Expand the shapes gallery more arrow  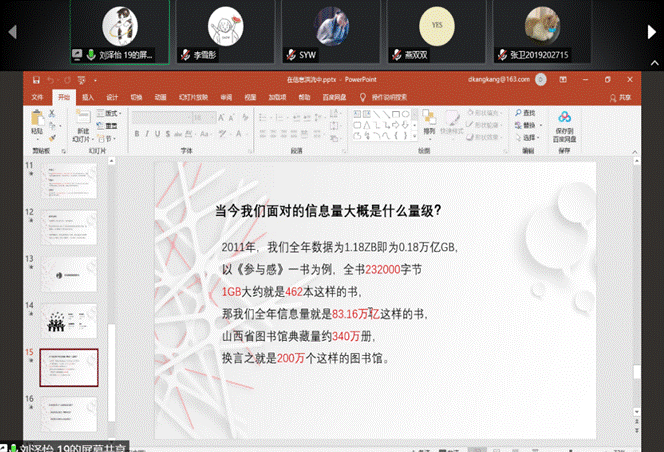[414, 134]
